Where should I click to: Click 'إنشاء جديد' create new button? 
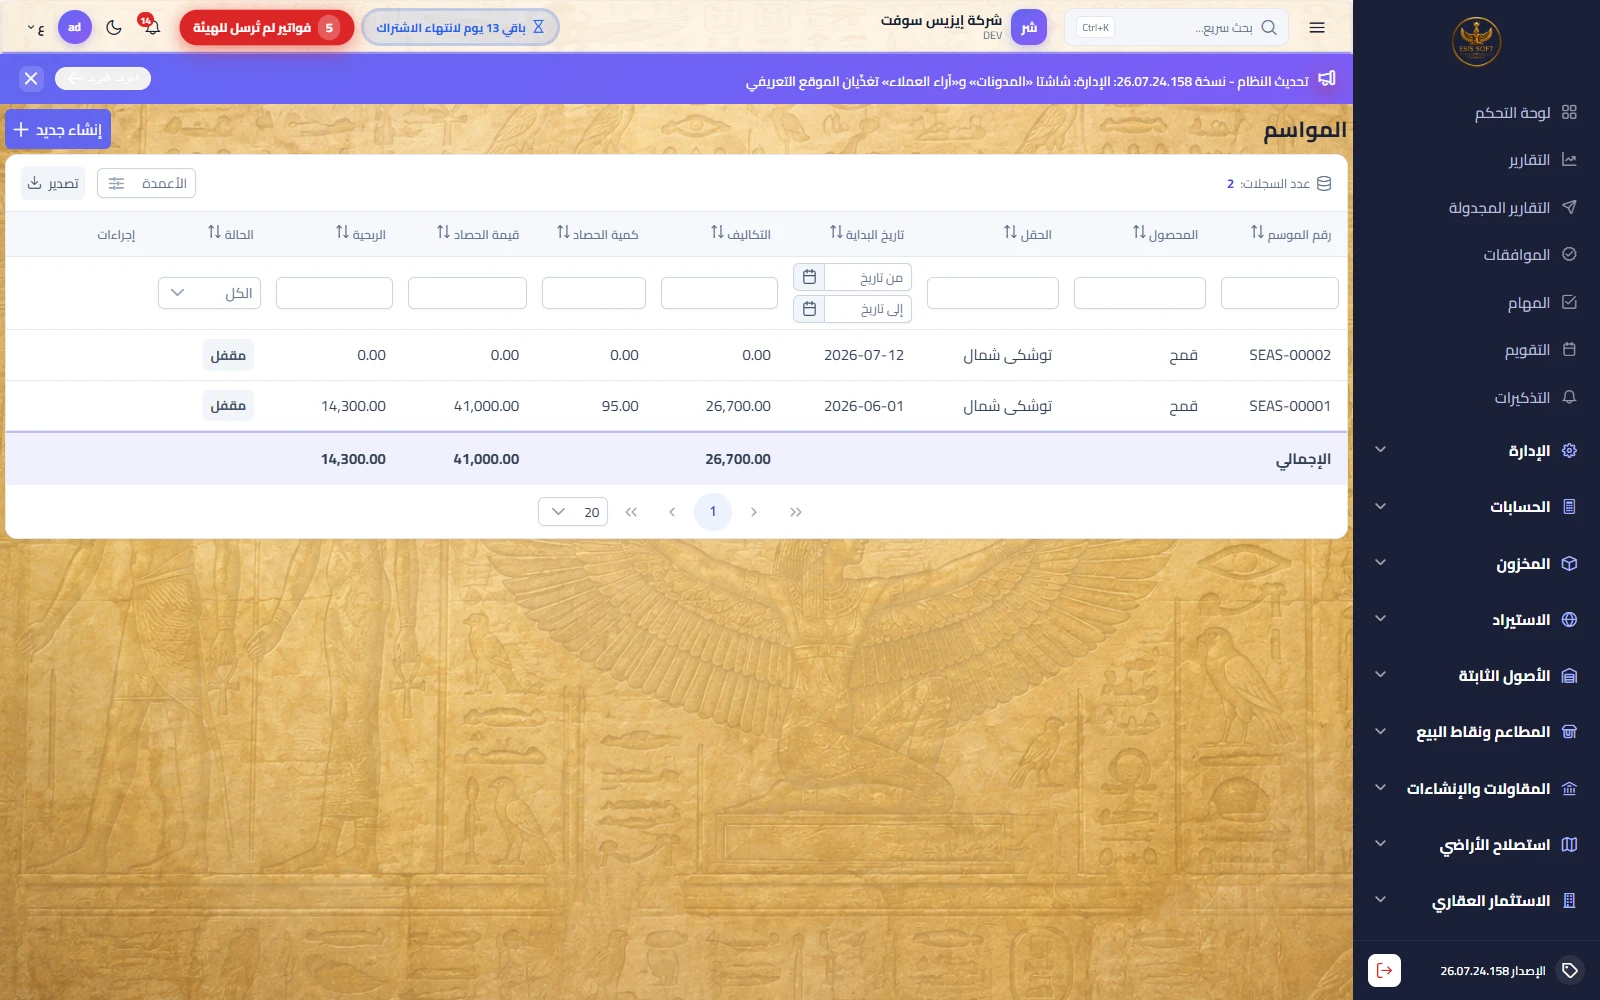click(58, 129)
